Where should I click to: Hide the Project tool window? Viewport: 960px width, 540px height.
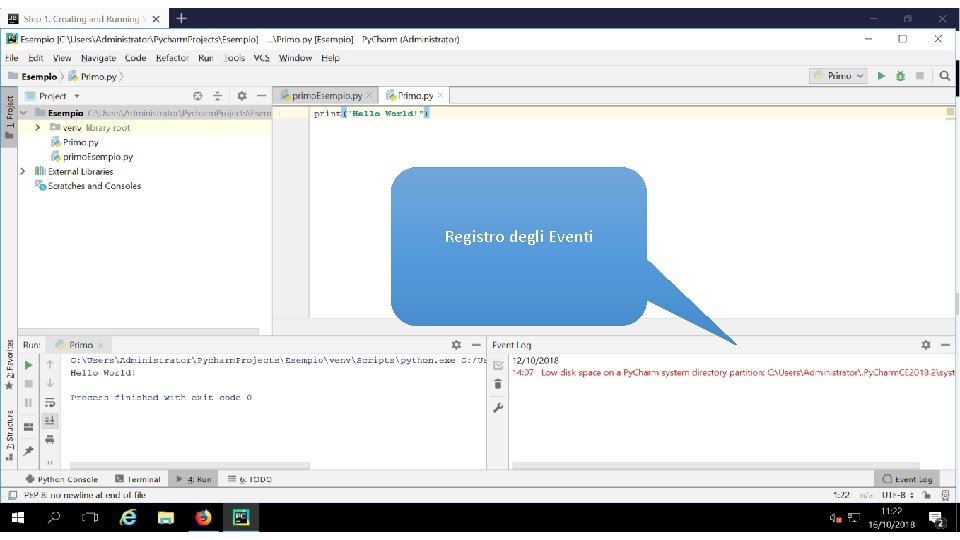[261, 96]
